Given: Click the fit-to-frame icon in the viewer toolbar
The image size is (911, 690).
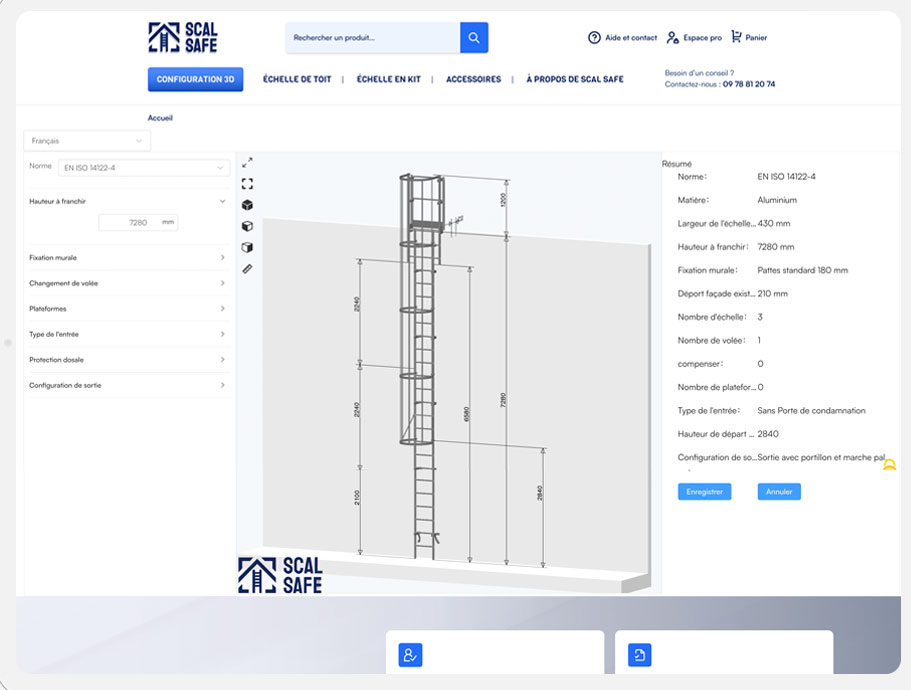Looking at the screenshot, I should 248,183.
